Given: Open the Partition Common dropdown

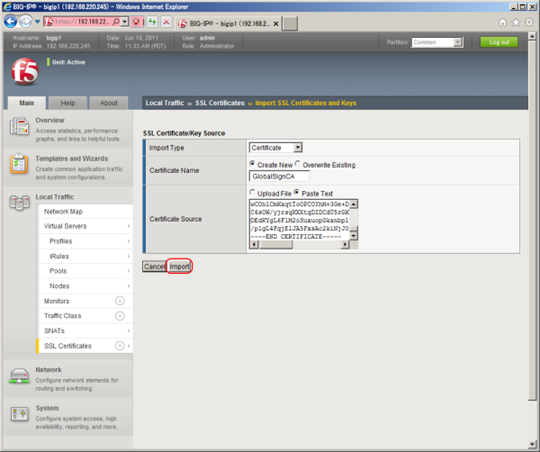Looking at the screenshot, I should tap(437, 42).
